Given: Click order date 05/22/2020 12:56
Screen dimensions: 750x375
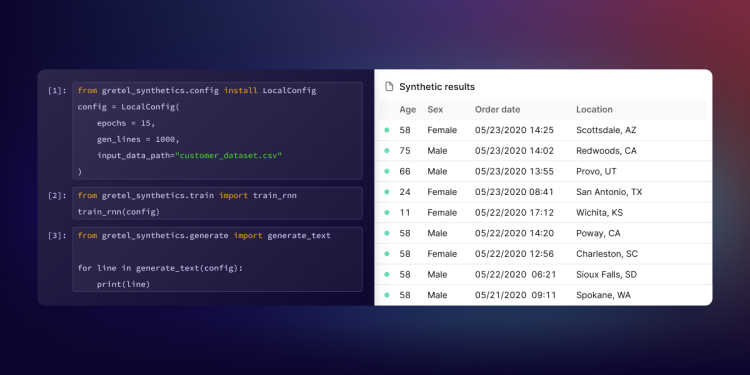Looking at the screenshot, I should tap(514, 254).
